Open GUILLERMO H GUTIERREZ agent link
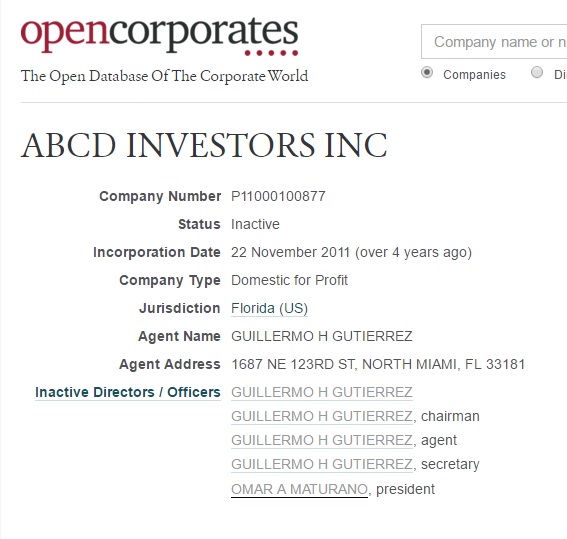 (322, 440)
